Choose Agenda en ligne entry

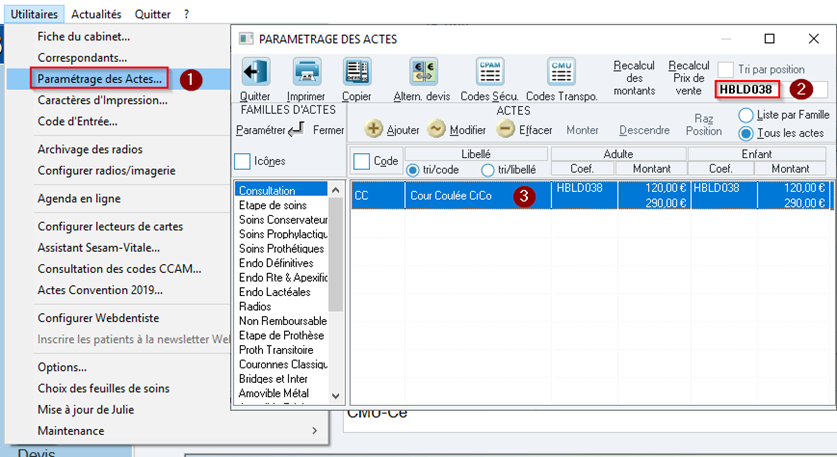[79, 199]
